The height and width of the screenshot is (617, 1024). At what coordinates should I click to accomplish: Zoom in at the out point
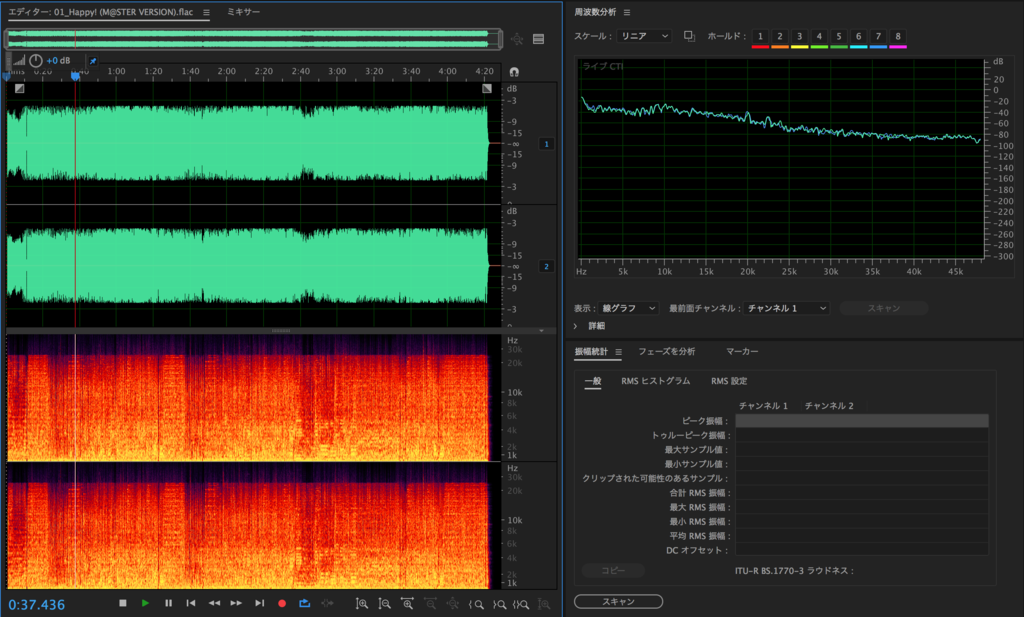tap(499, 605)
